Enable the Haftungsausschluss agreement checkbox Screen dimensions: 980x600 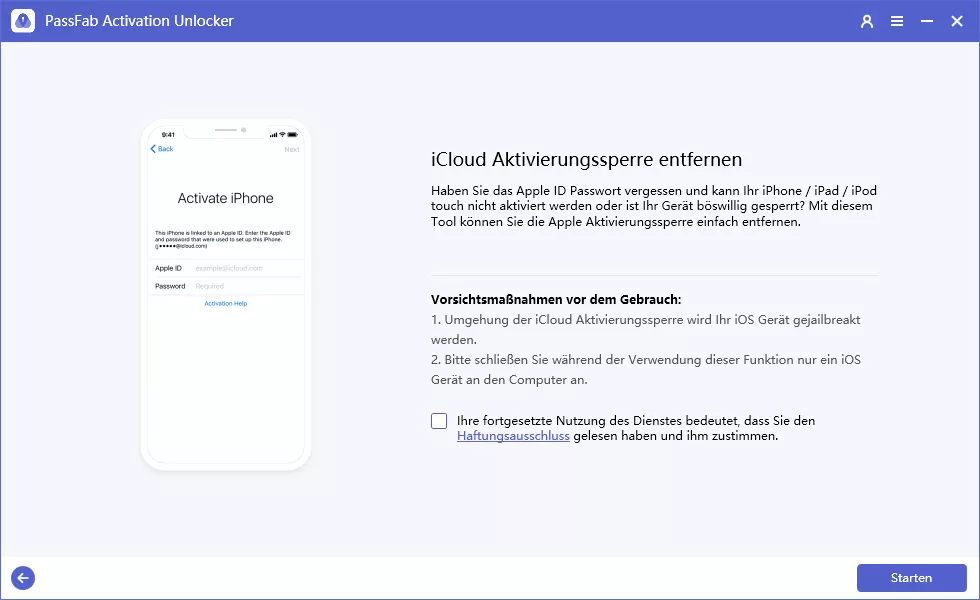click(438, 420)
